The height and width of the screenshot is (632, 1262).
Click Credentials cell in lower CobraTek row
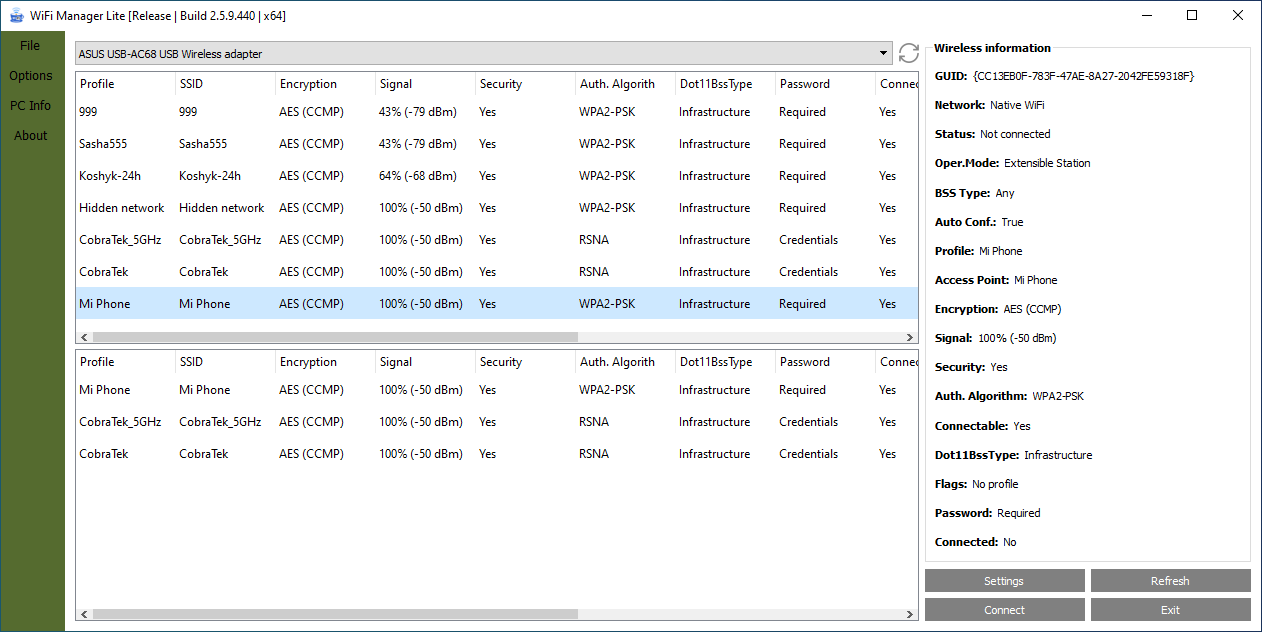808,454
